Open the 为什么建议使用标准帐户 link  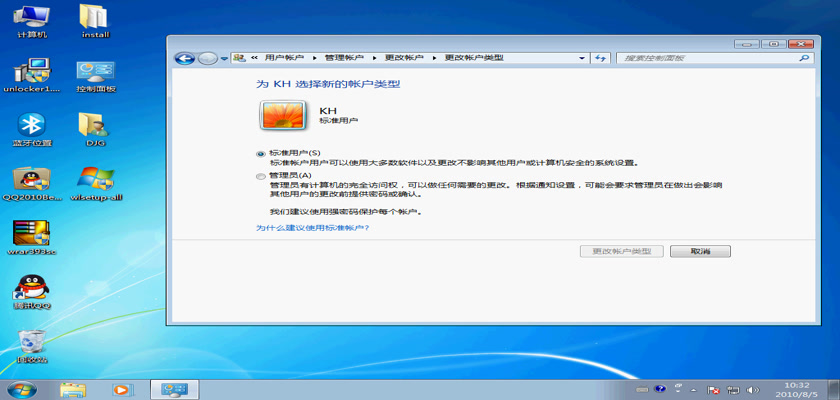coord(312,228)
